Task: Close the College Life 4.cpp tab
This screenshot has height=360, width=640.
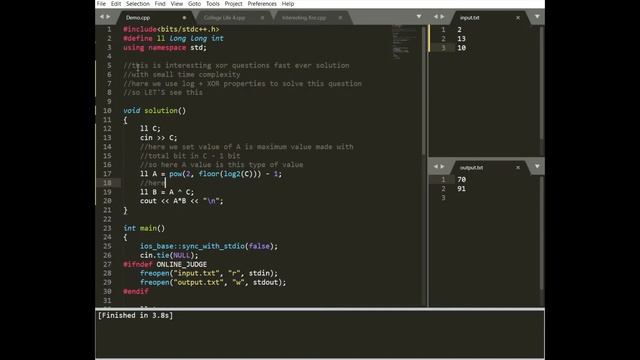Action: tap(262, 18)
